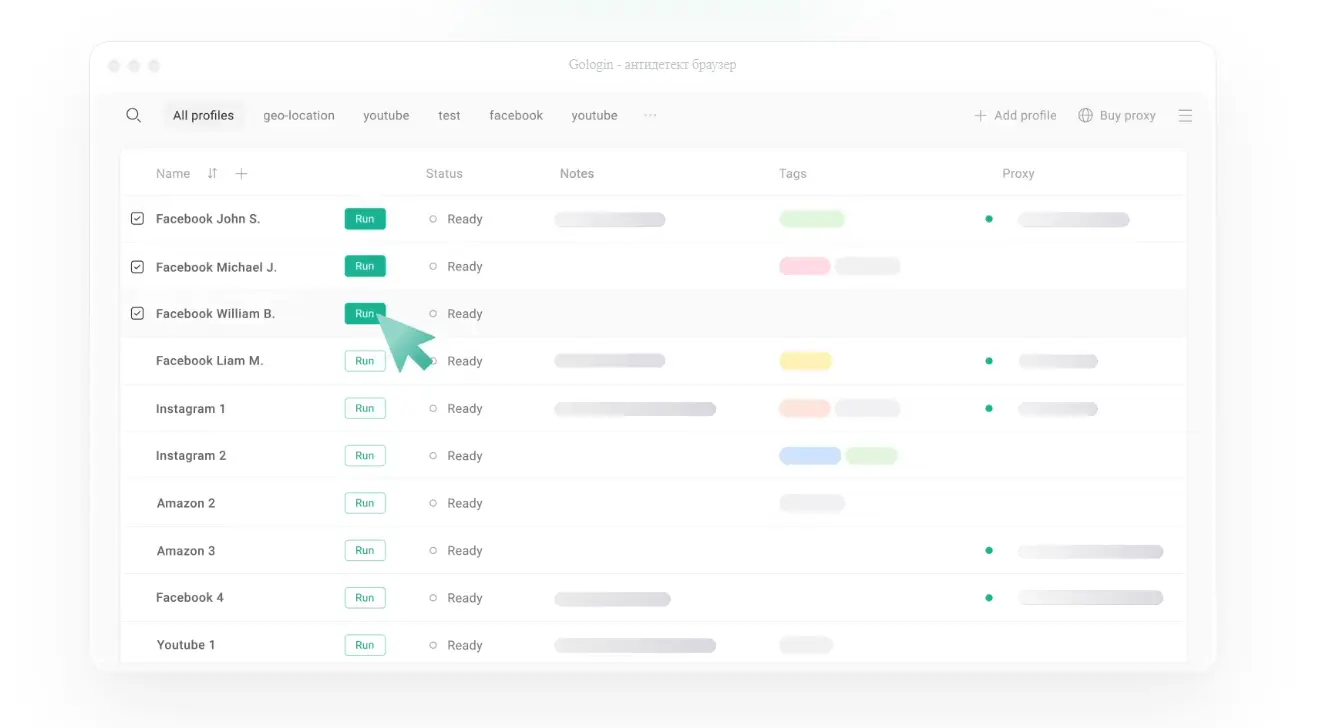Click the status circle icon for Instagram 1
The image size is (1340, 728).
point(433,408)
